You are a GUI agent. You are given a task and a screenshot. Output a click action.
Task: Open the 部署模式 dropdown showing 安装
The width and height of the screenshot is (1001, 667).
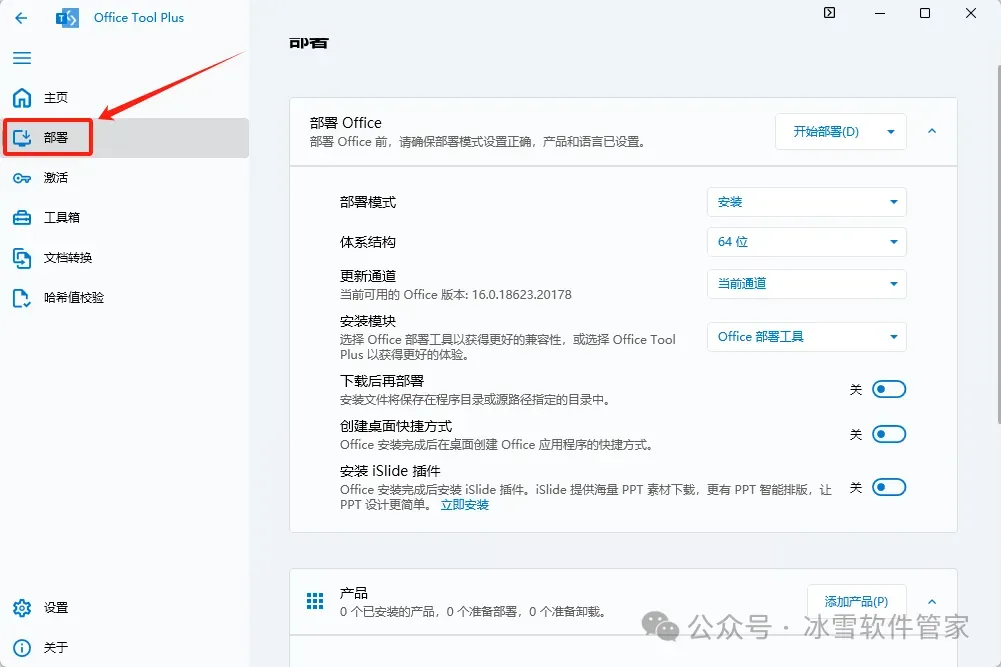(x=806, y=202)
